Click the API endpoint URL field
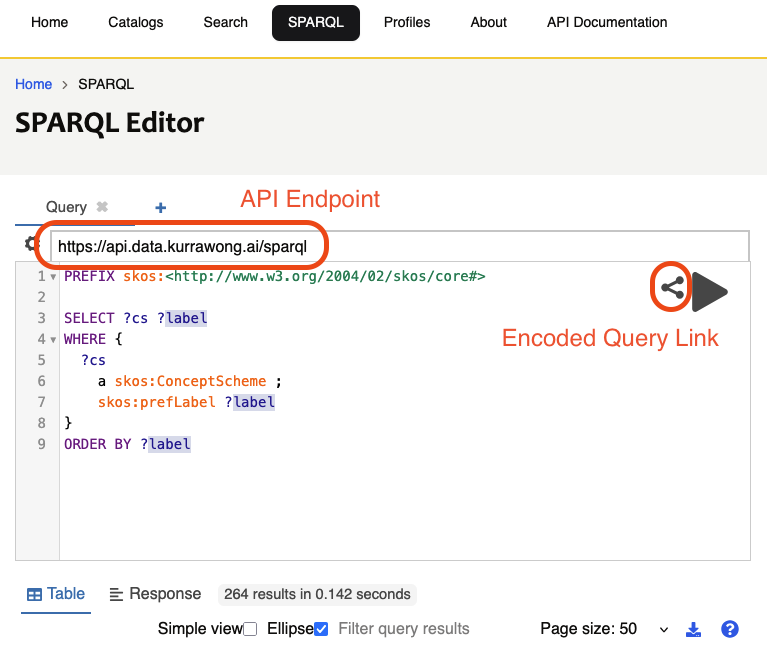Image resolution: width=767 pixels, height=647 pixels. 400,245
